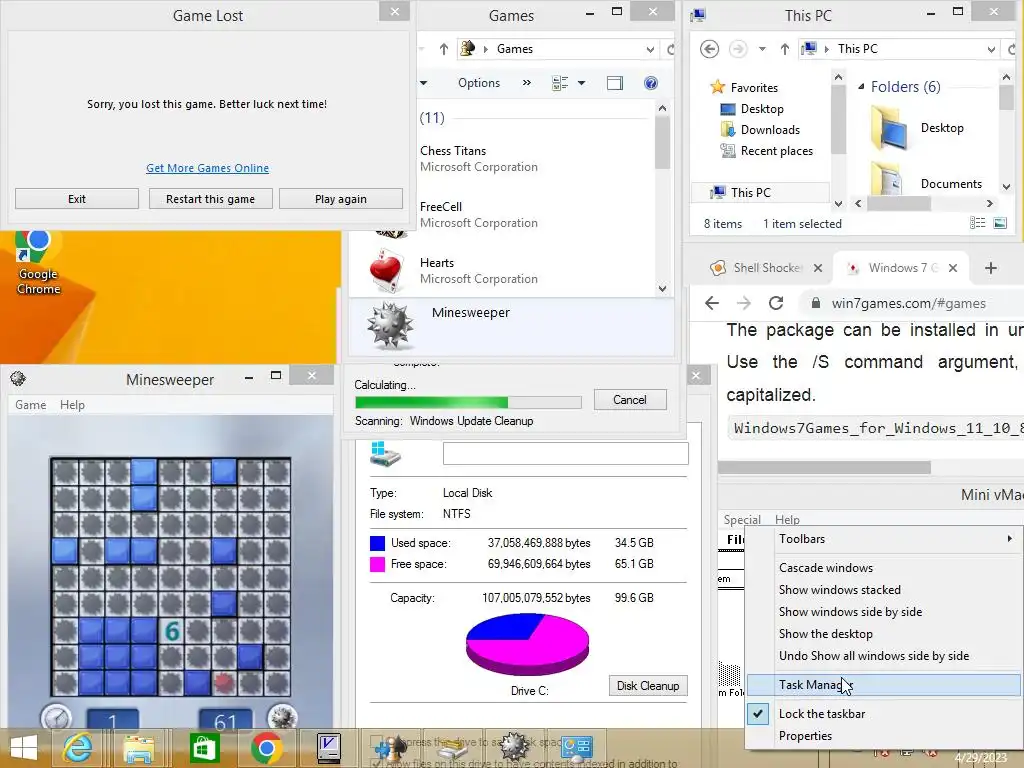Collapse the Folders (6) group
The image size is (1024, 768).
861,86
